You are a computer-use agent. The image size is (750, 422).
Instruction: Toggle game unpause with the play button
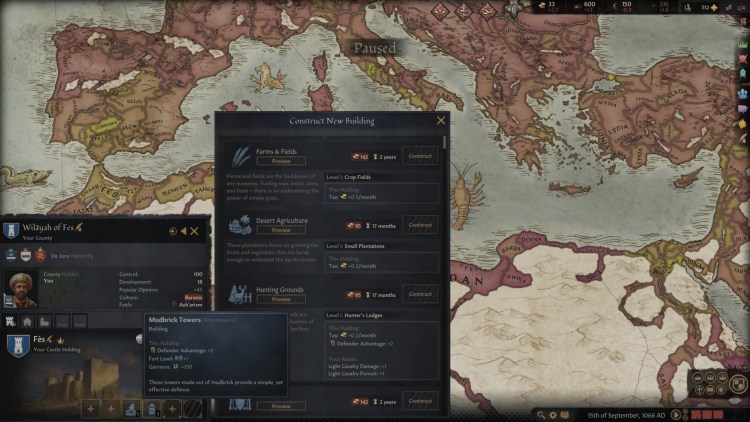tap(676, 415)
